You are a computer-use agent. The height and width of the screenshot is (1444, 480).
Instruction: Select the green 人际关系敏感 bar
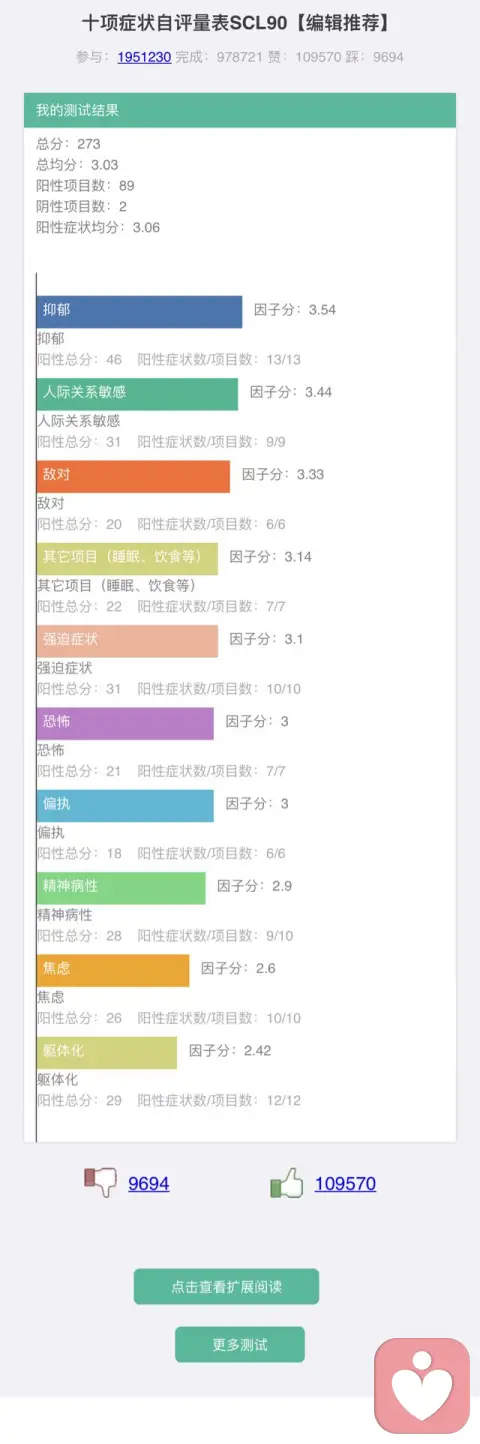[137, 394]
